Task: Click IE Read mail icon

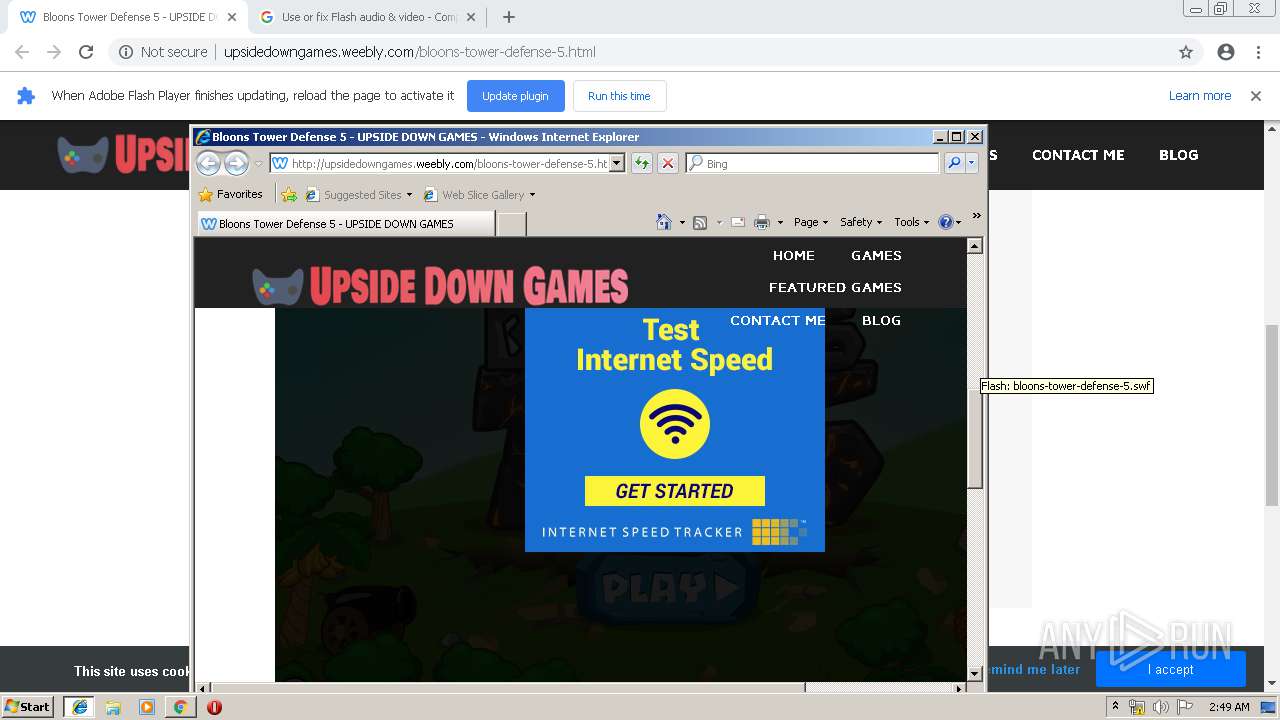Action: pyautogui.click(x=738, y=222)
